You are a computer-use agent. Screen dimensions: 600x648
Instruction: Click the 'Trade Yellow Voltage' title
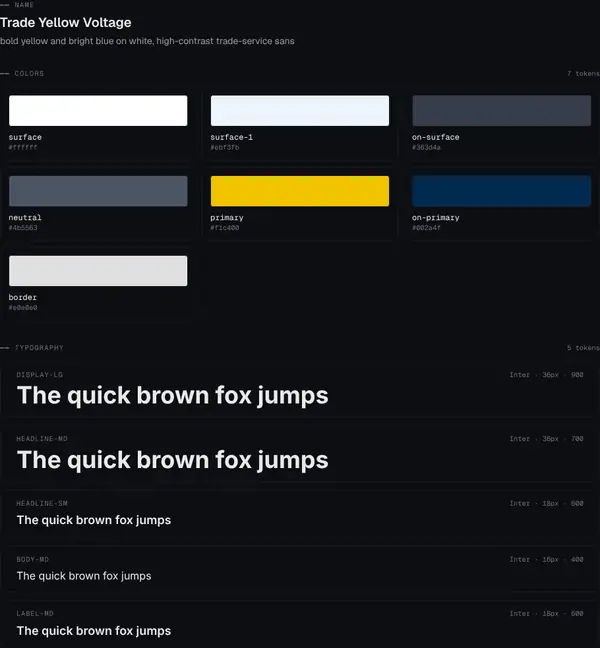[x=66, y=22]
